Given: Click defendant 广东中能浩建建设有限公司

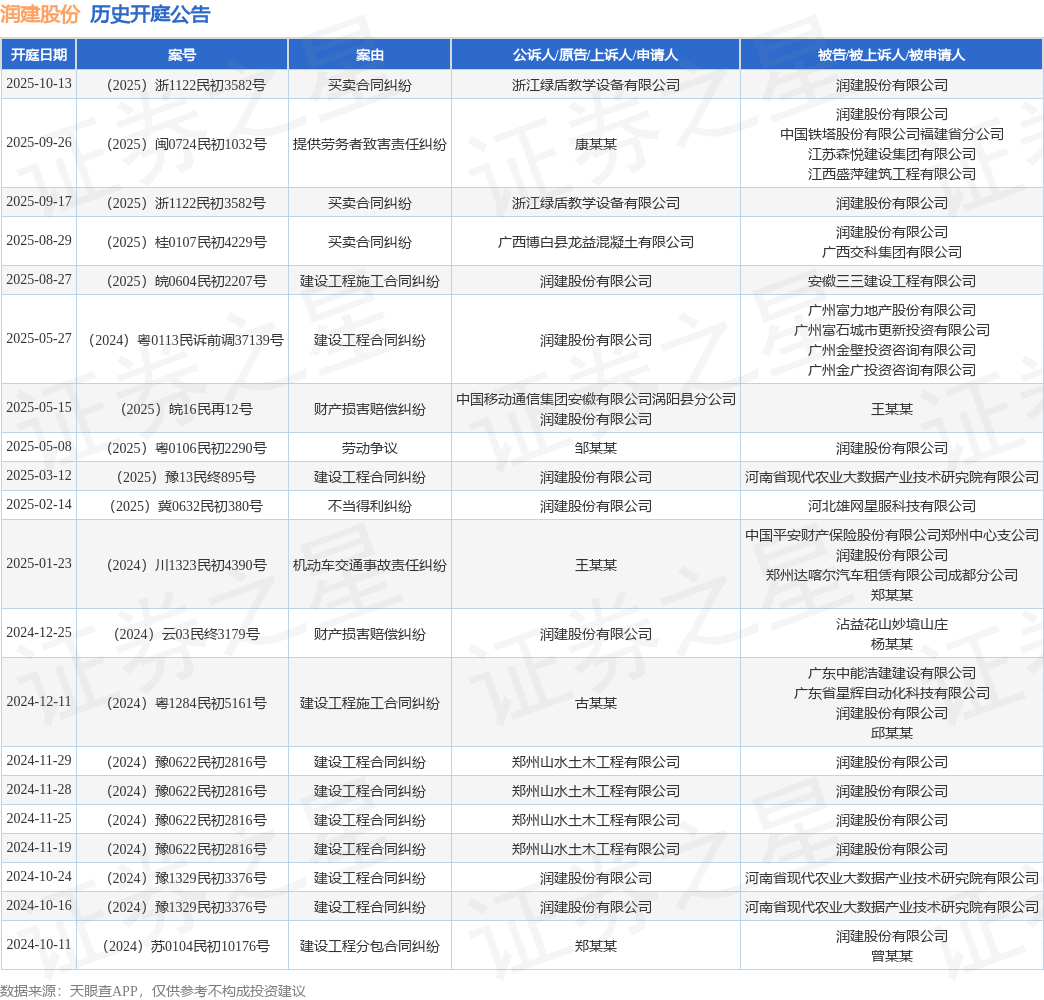Looking at the screenshot, I should click(x=892, y=673).
